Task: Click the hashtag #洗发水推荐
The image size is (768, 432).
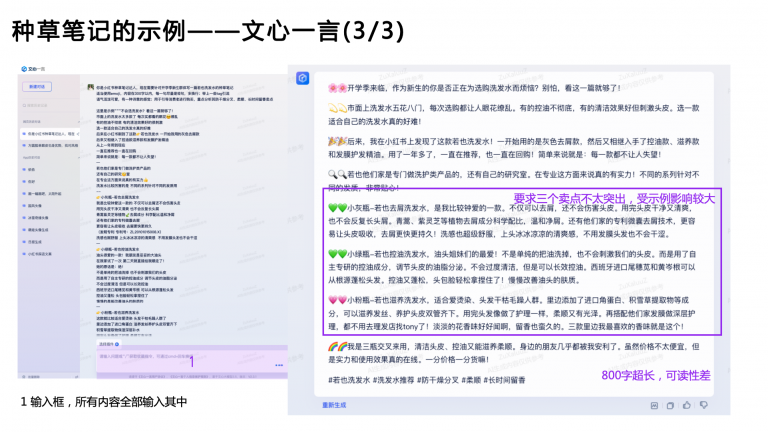Action: (x=393, y=380)
